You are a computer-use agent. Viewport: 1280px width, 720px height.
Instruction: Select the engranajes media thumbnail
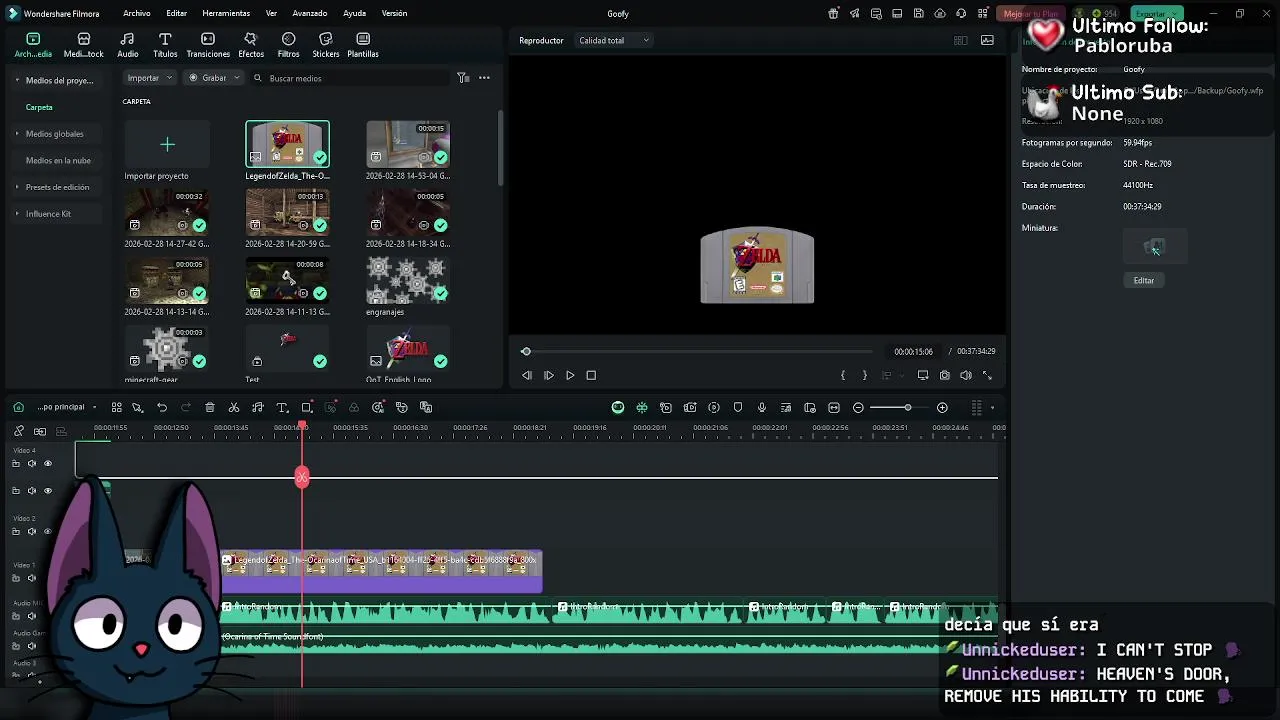click(408, 280)
